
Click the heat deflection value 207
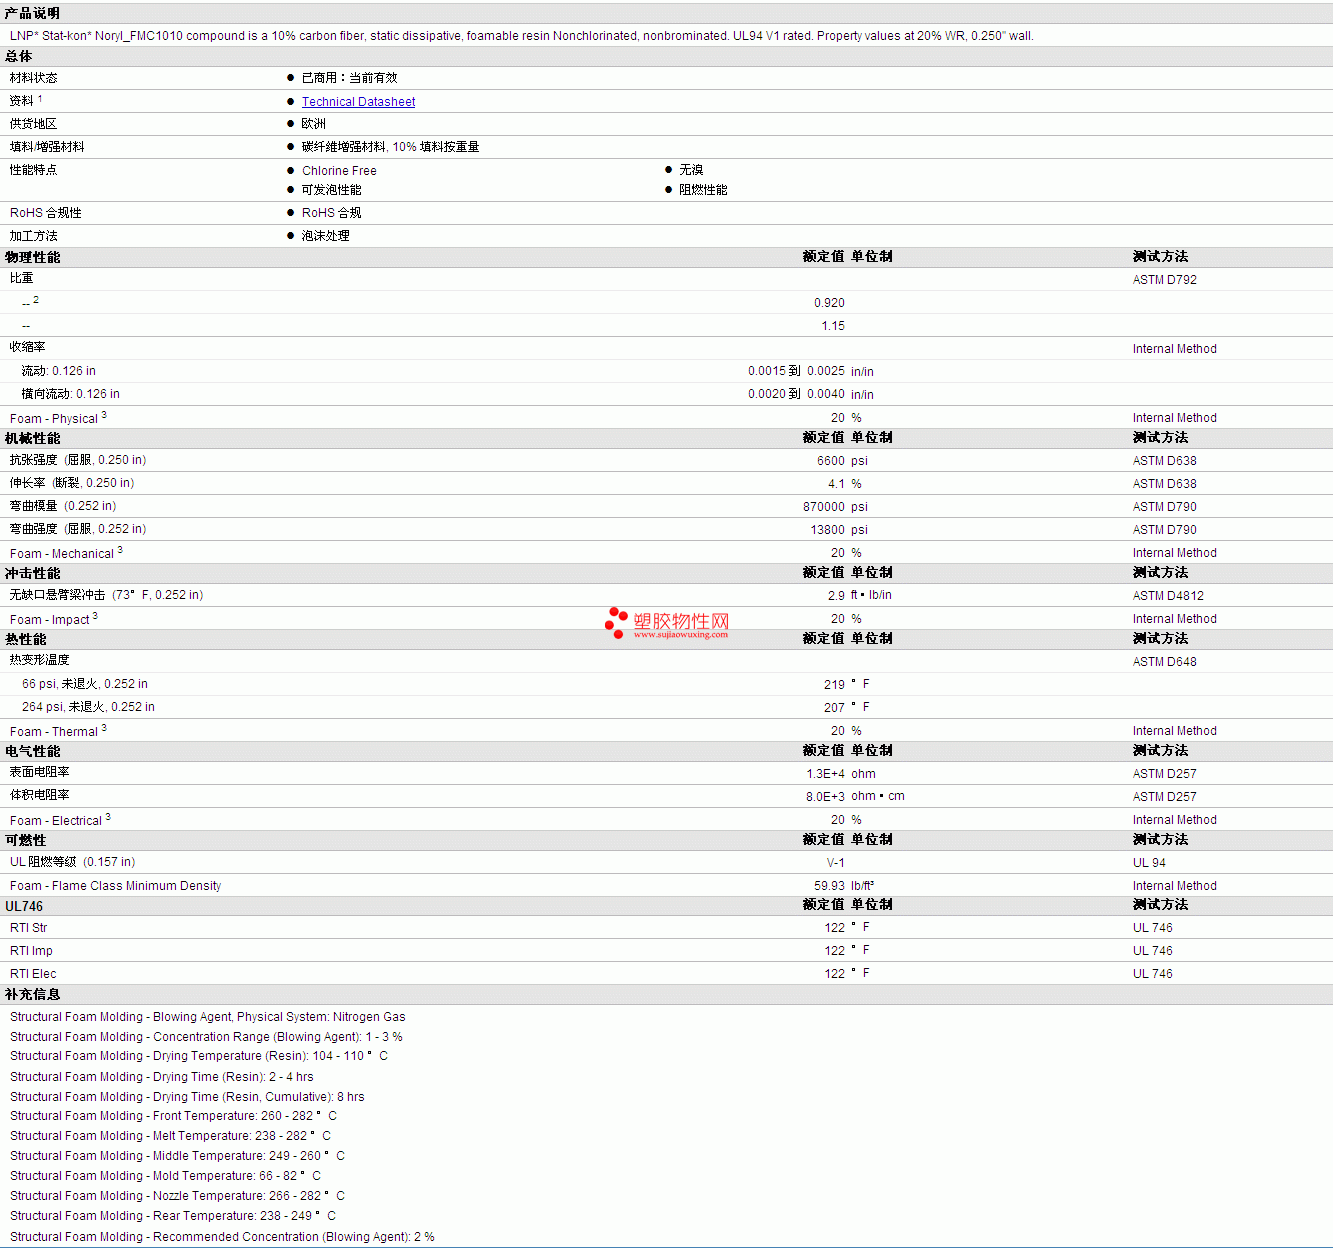(x=835, y=708)
